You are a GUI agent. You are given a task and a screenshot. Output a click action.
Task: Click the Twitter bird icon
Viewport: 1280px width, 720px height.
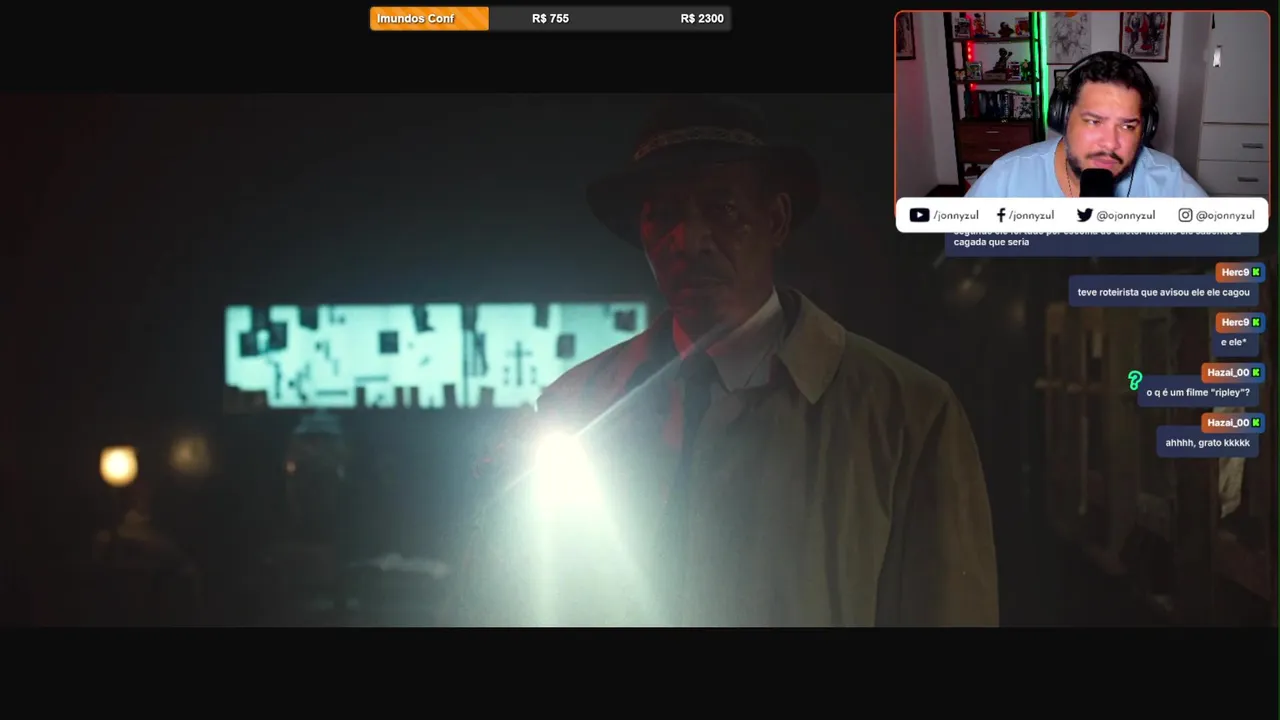point(1084,215)
